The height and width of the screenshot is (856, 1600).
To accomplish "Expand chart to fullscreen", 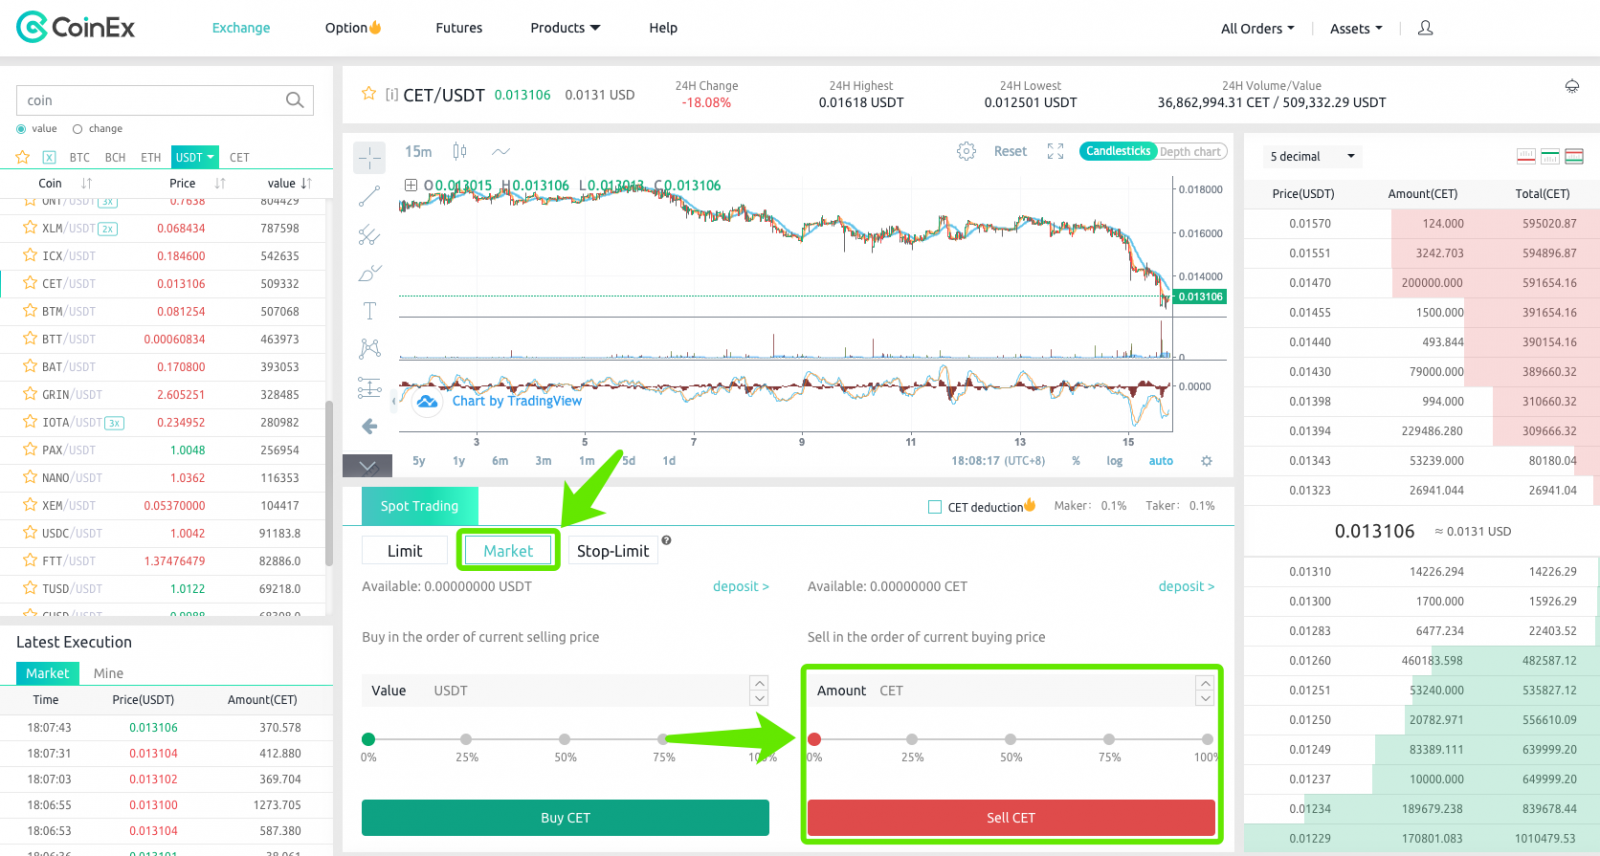I will click(1055, 151).
